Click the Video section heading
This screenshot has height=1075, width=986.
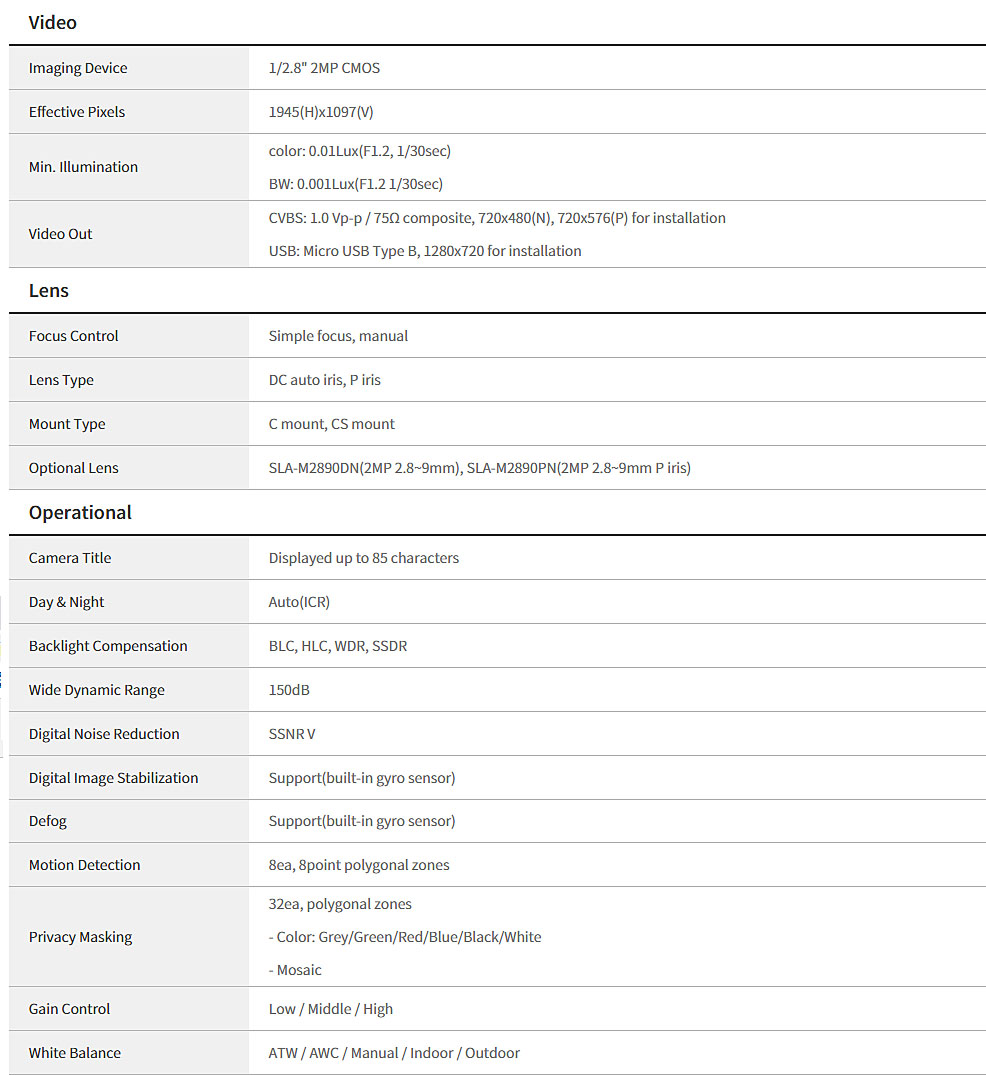[x=52, y=22]
